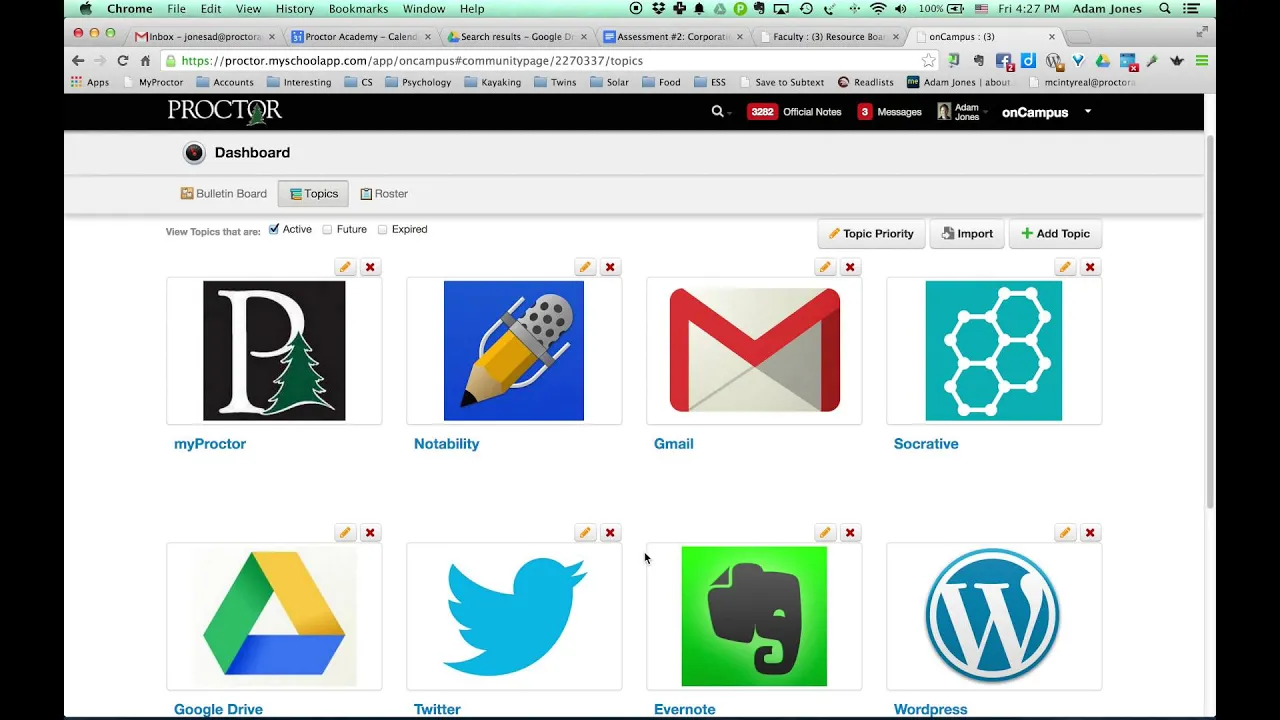Click the edit pencil above Evernote

[825, 533]
